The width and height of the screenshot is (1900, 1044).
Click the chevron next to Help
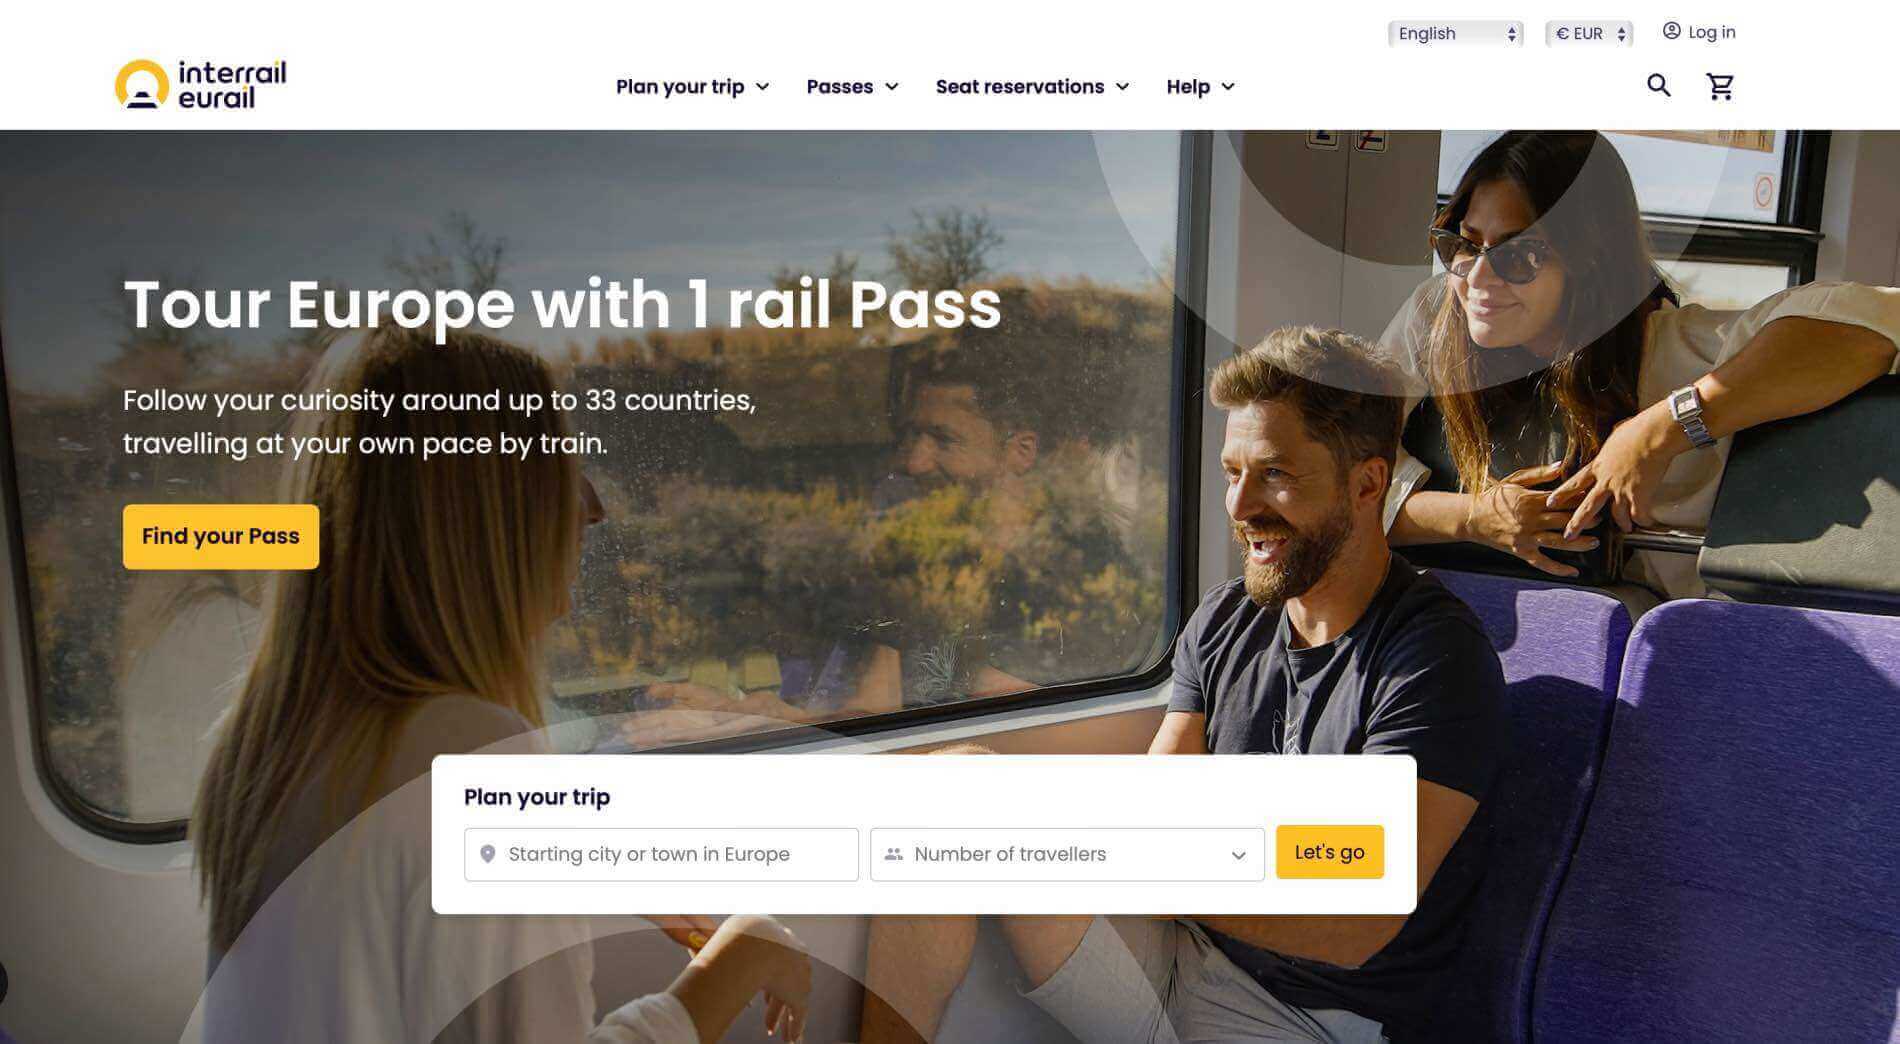[x=1228, y=87]
